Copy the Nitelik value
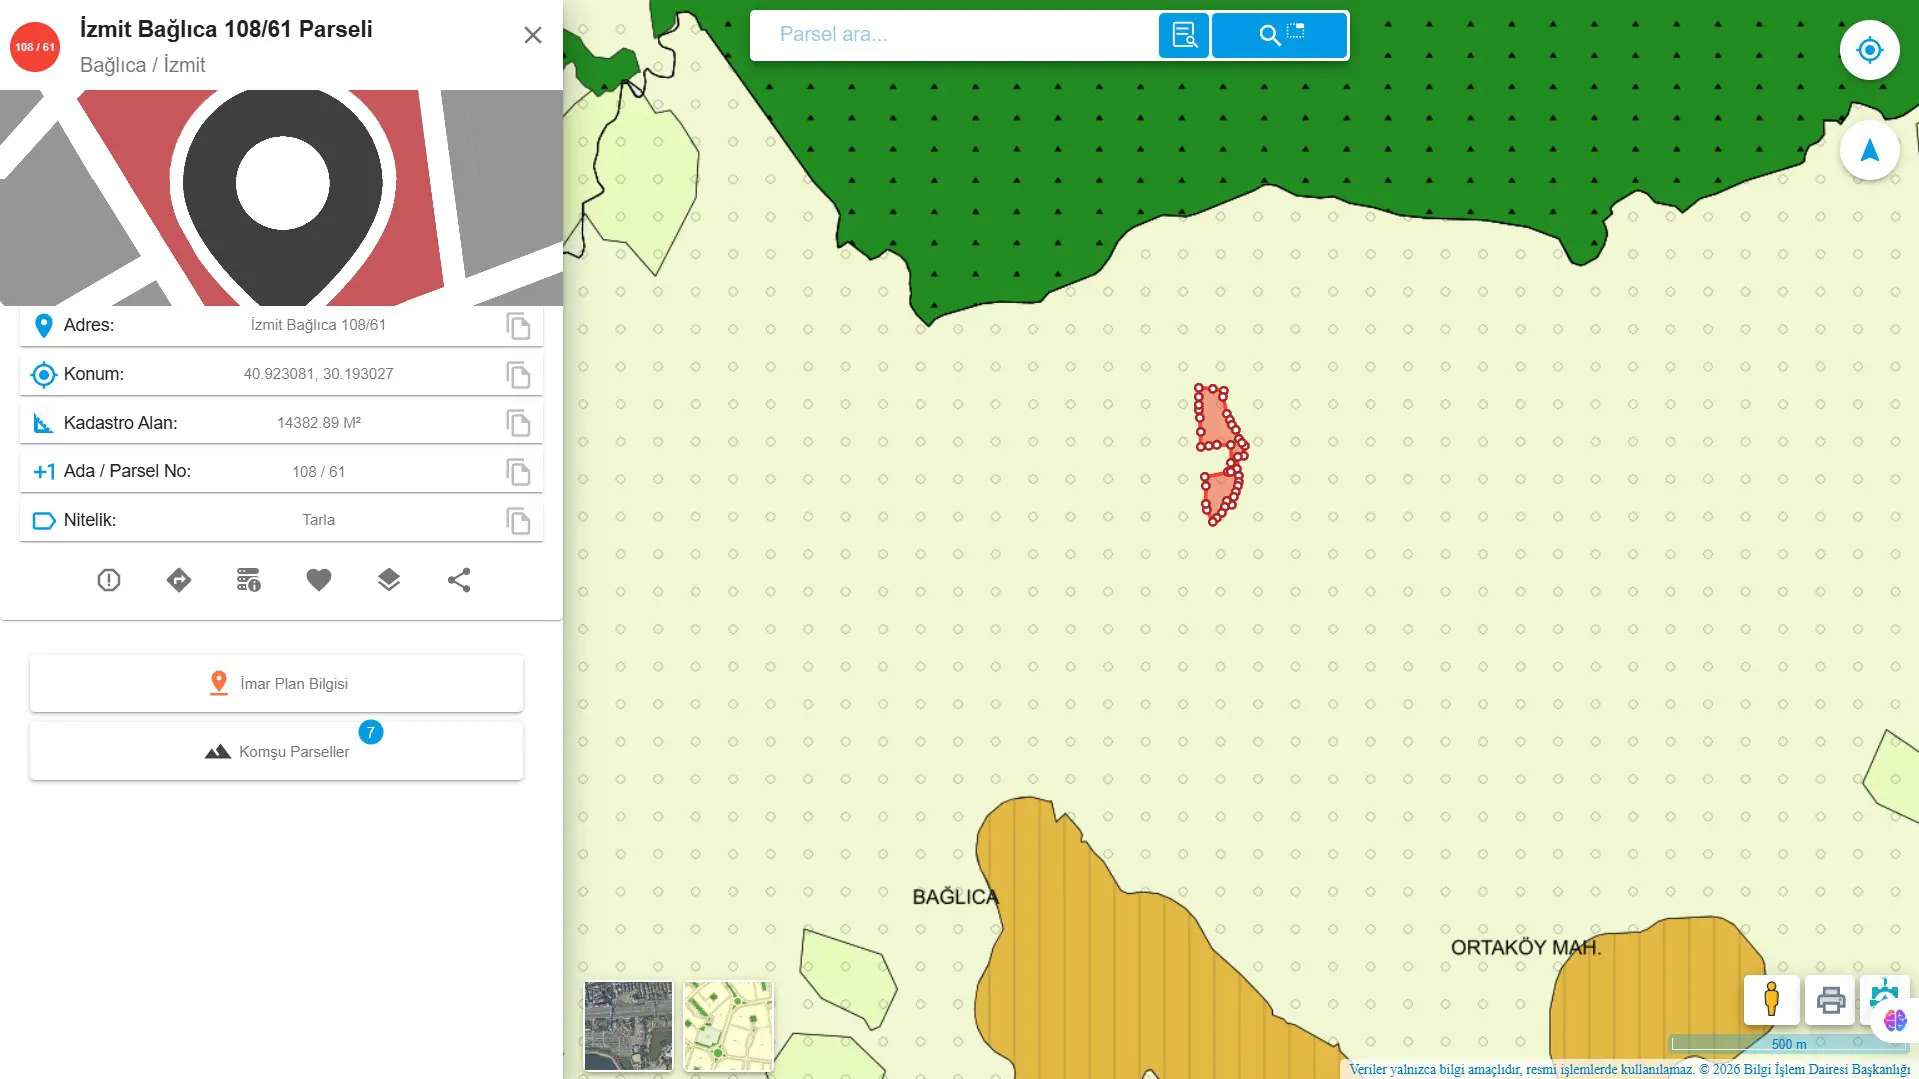1919x1079 pixels. click(x=518, y=521)
